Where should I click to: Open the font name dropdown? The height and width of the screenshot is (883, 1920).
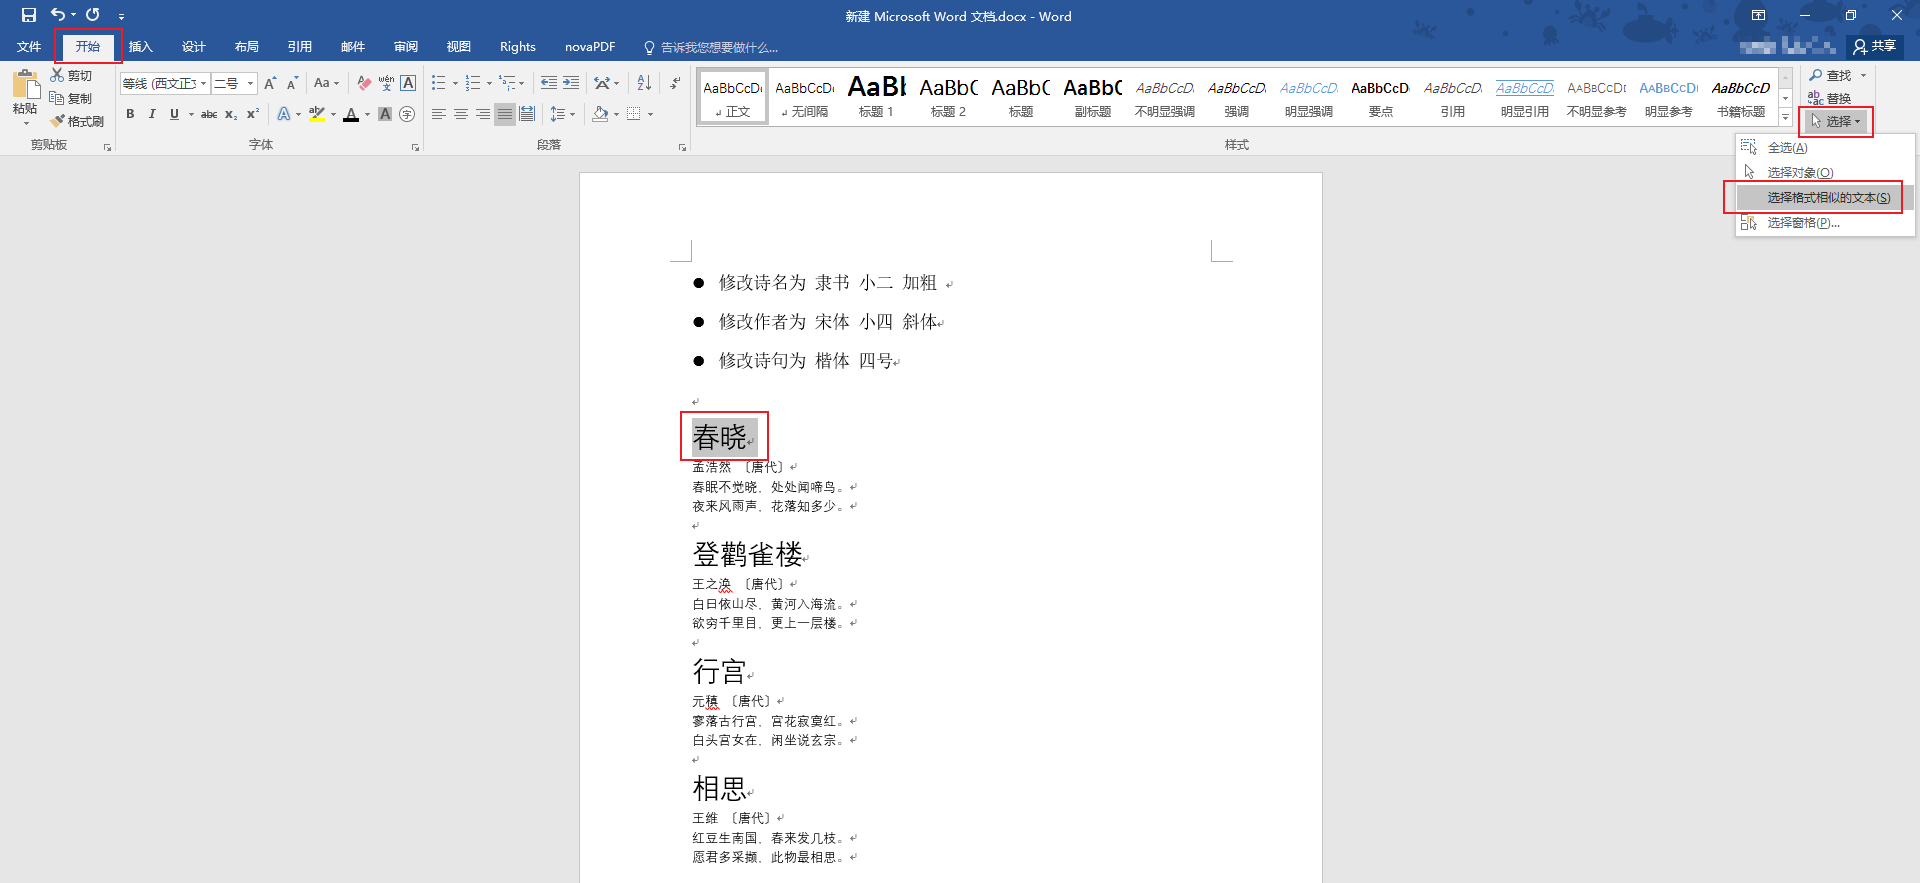(204, 83)
